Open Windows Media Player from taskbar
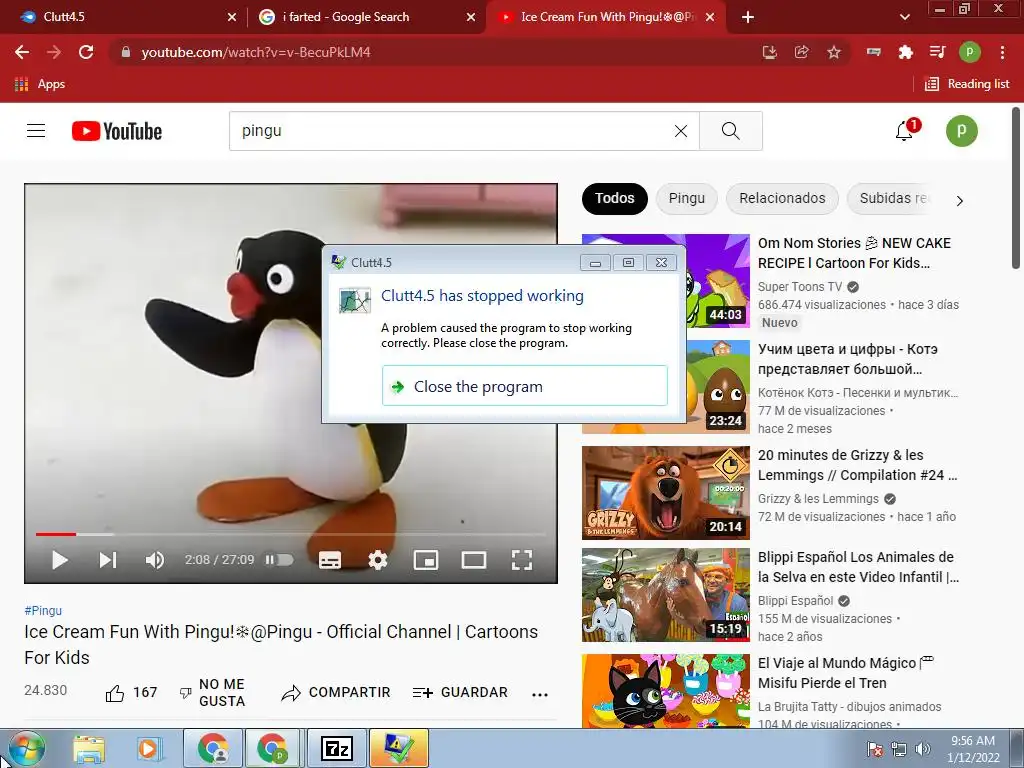 (x=149, y=749)
